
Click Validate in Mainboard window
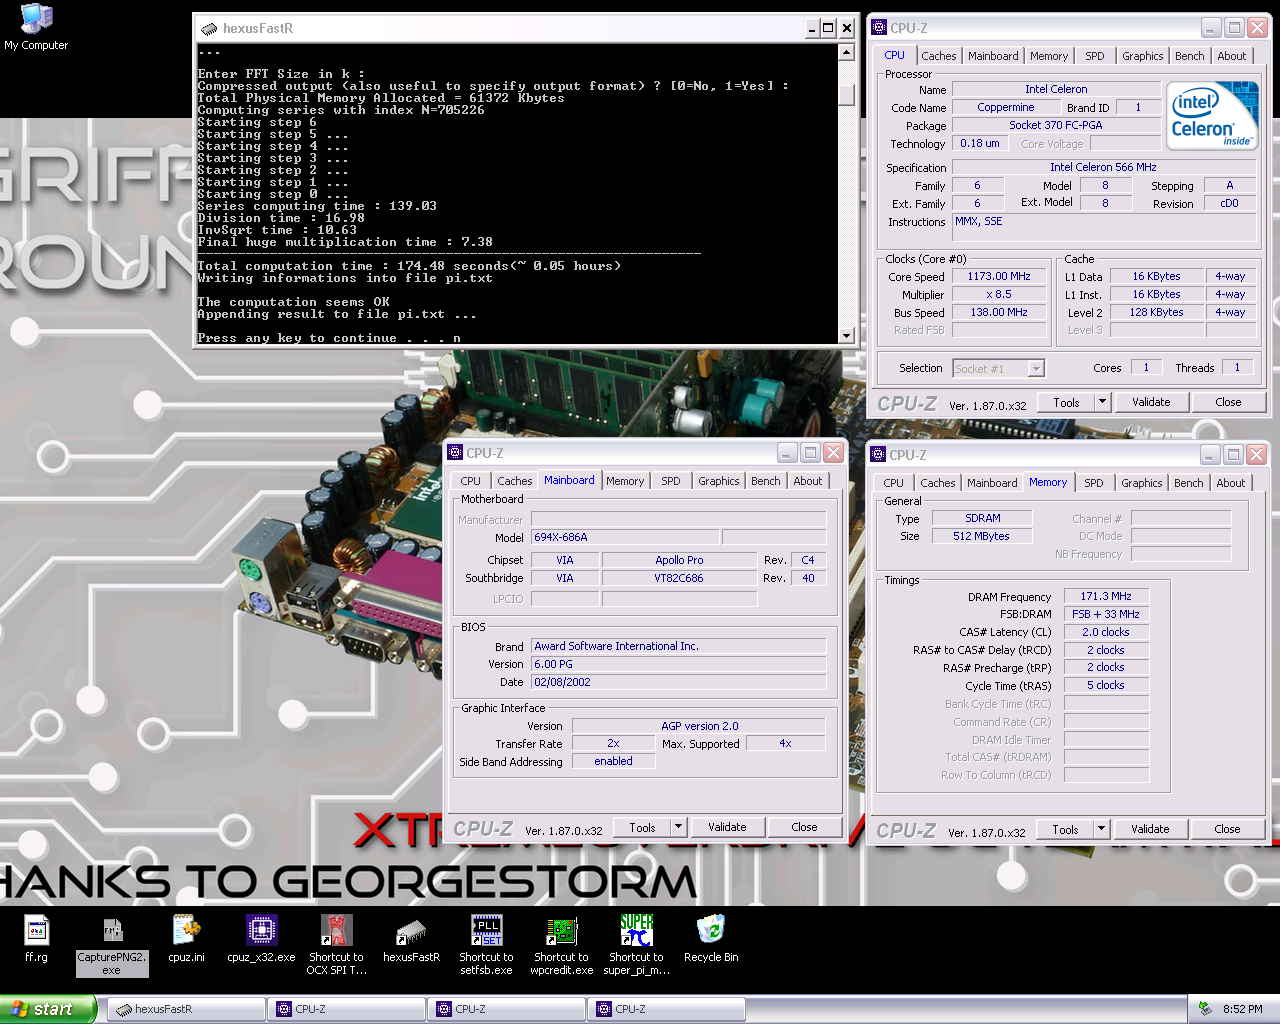(727, 827)
